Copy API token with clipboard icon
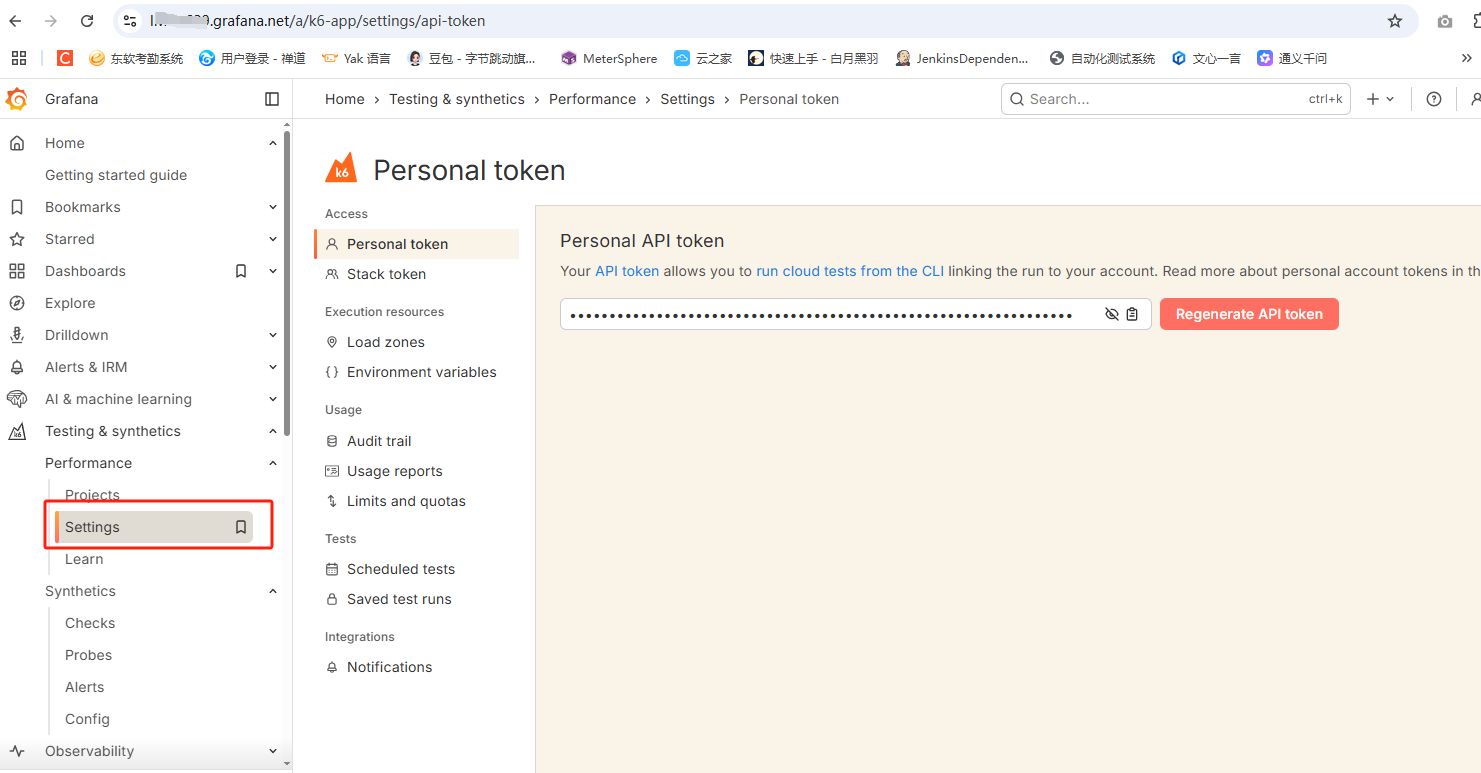The height and width of the screenshot is (773, 1481). click(1132, 314)
